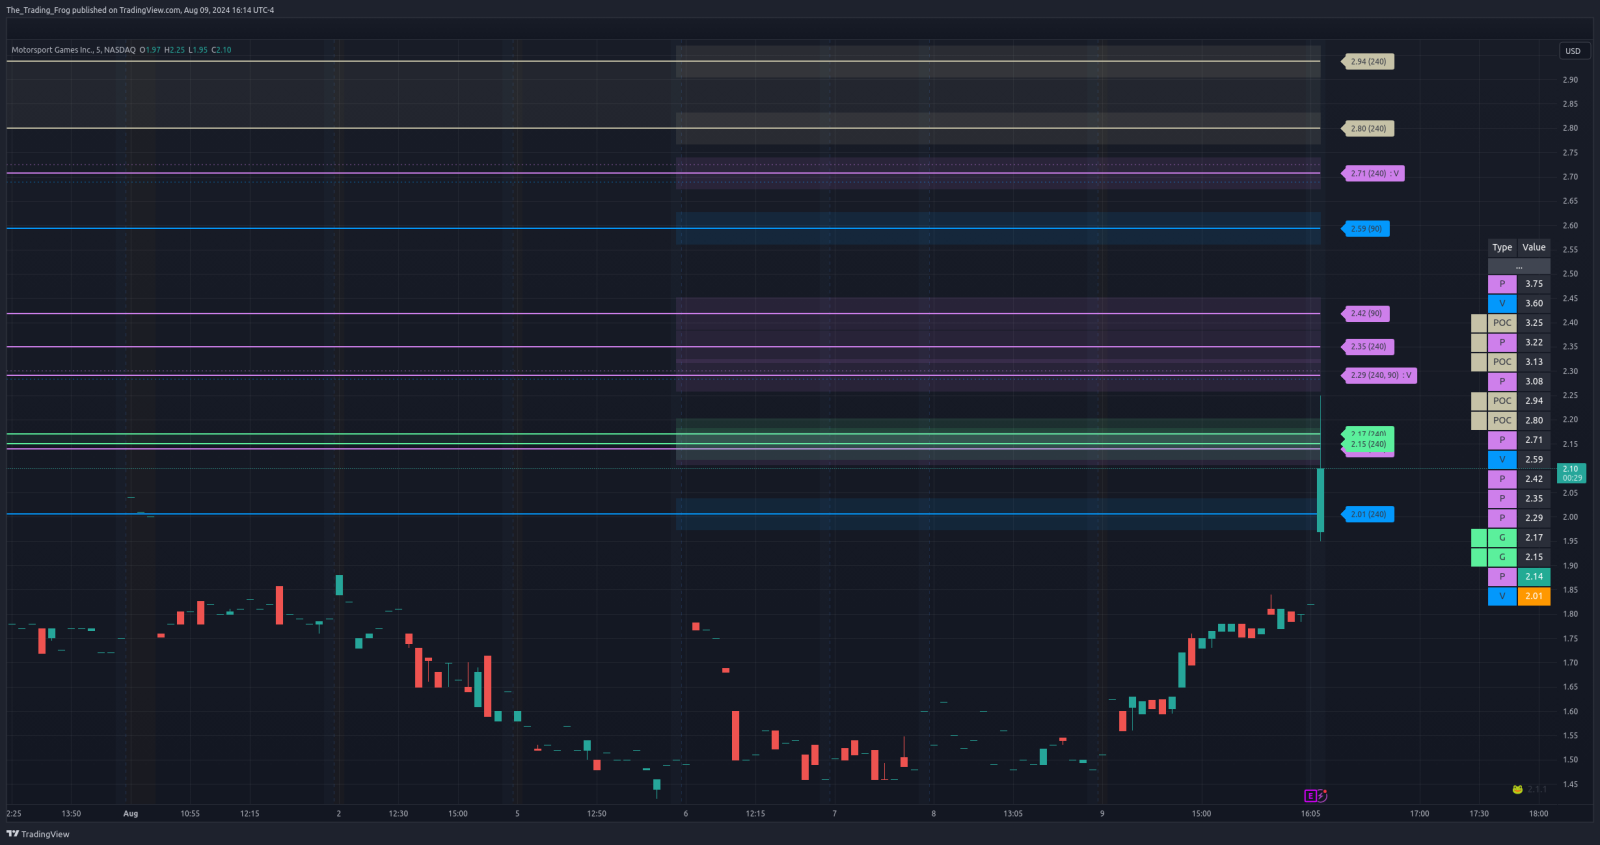Click the P type cell beside 2.42
1600x845 pixels.
click(1502, 479)
